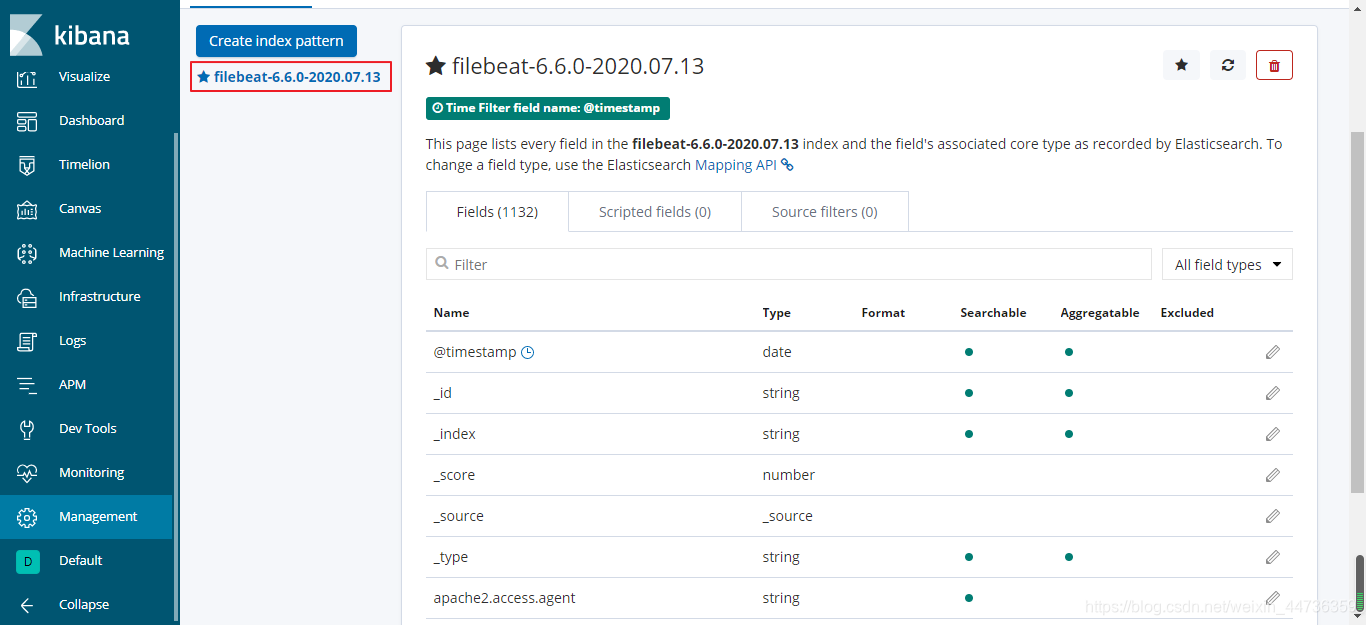Switch to the Fields (1132) tab
Screen dimensions: 1366x625
[x=497, y=212]
